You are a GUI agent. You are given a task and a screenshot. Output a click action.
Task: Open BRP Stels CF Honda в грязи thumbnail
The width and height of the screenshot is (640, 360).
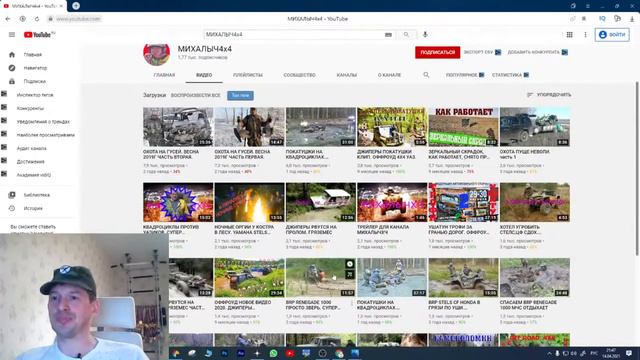click(463, 278)
